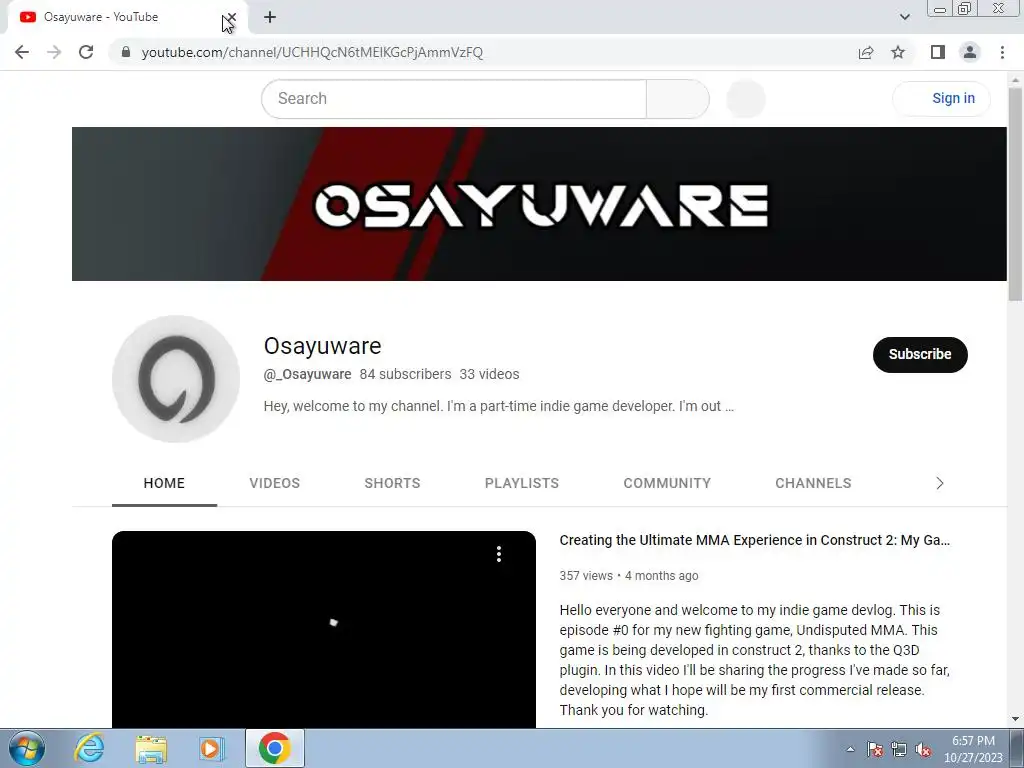
Task: Click the share page icon in address bar
Action: click(866, 52)
